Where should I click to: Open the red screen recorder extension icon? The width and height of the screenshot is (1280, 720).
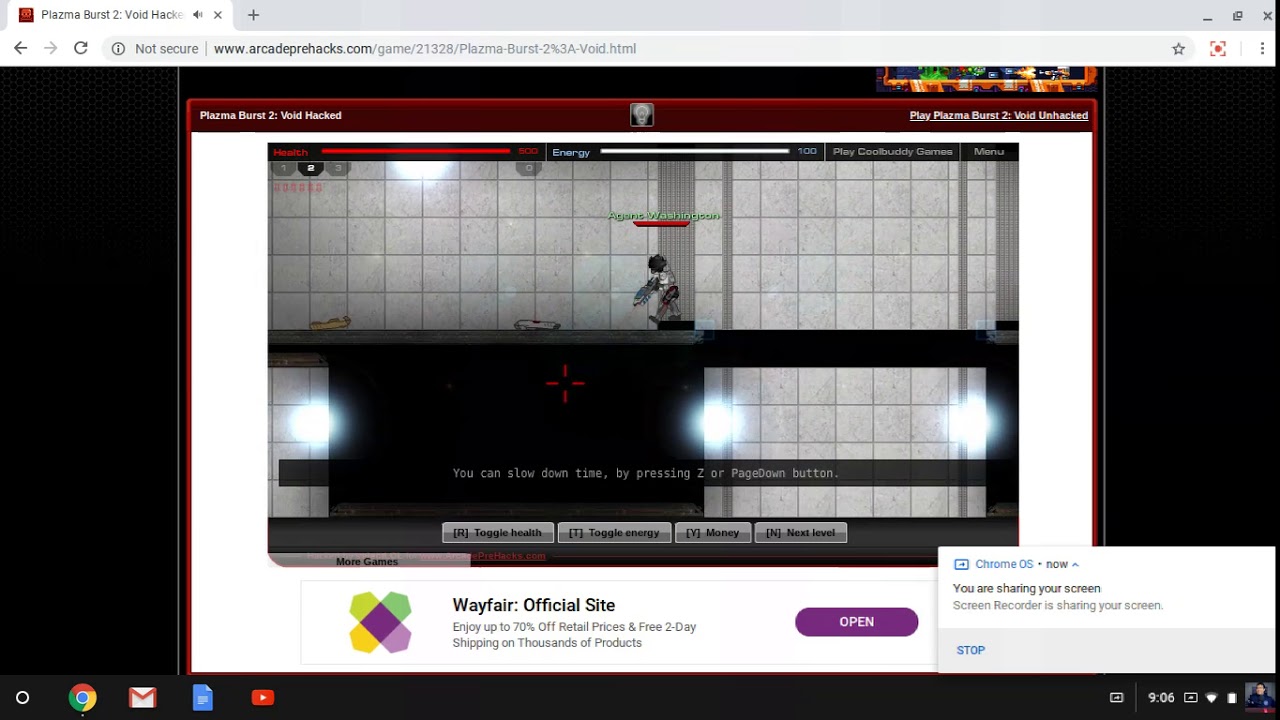pos(1218,48)
